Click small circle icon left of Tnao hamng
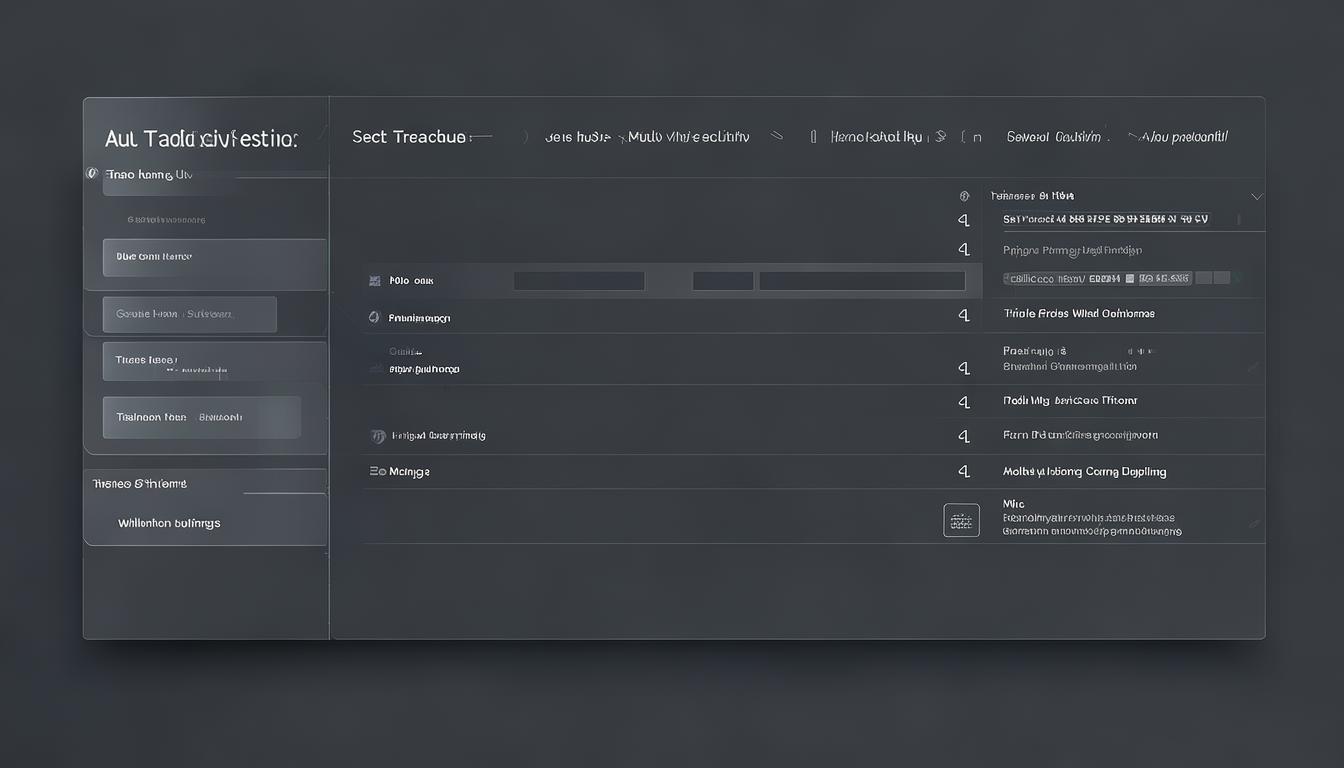Image resolution: width=1344 pixels, height=768 pixels. coord(92,174)
